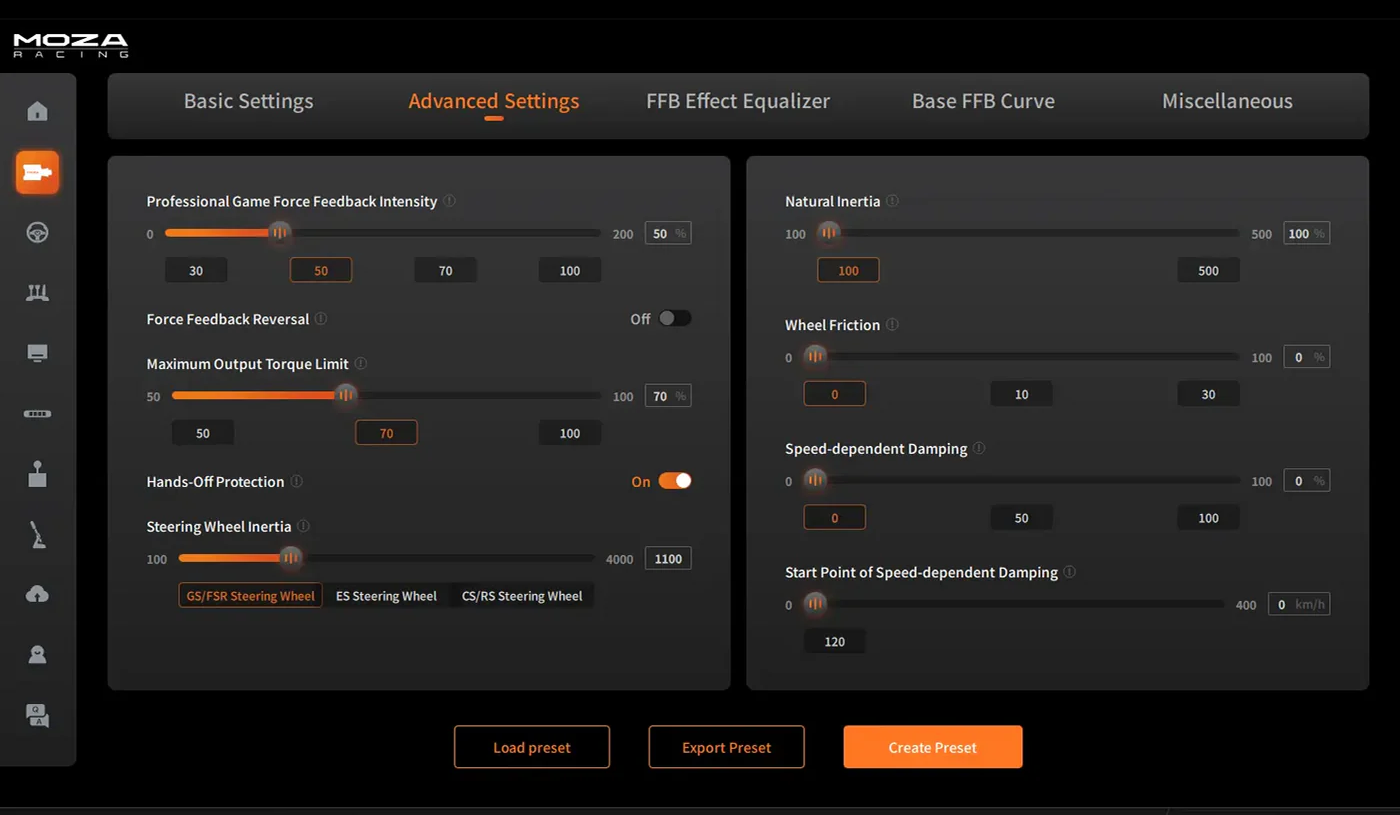Open the handbrake lever icon in sidebar
Screen dimensions: 1400x815
[x=37, y=535]
